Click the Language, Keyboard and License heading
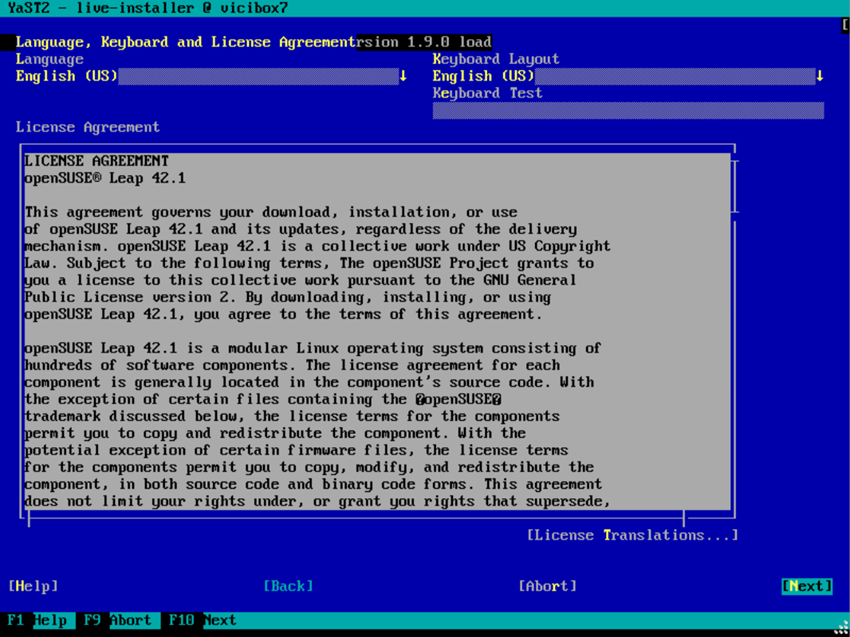 (185, 42)
